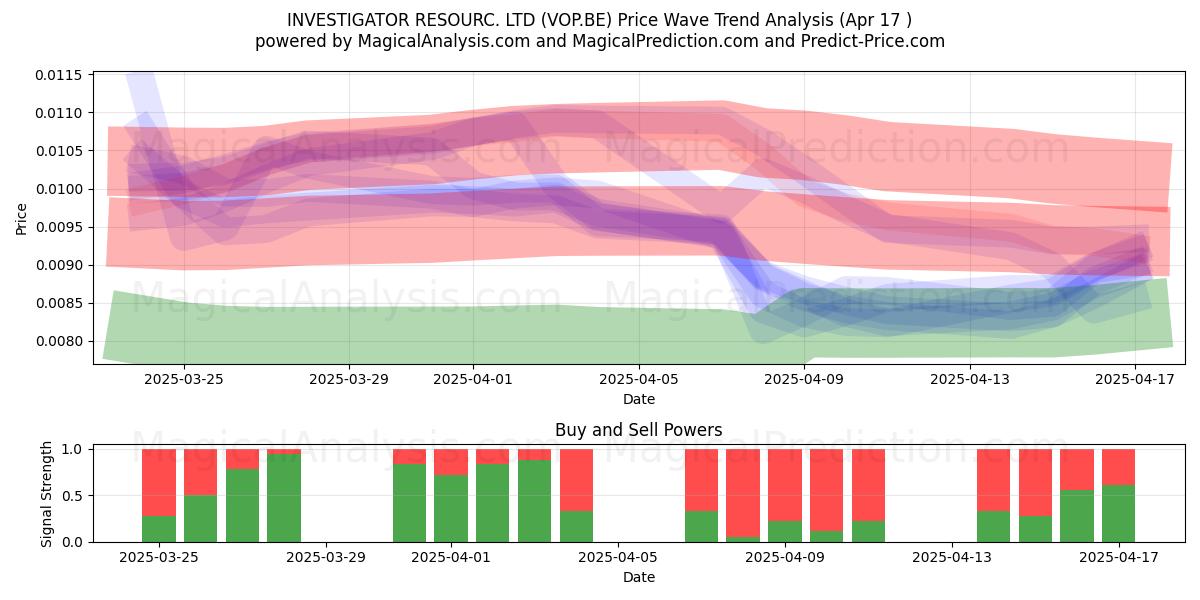
Task: Click 2025-03-29 date under the powers chart
Action: (x=326, y=558)
